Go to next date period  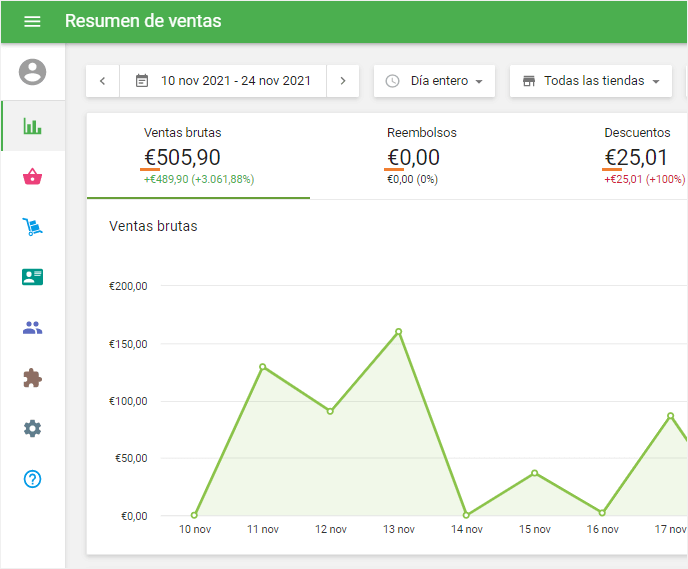[343, 81]
